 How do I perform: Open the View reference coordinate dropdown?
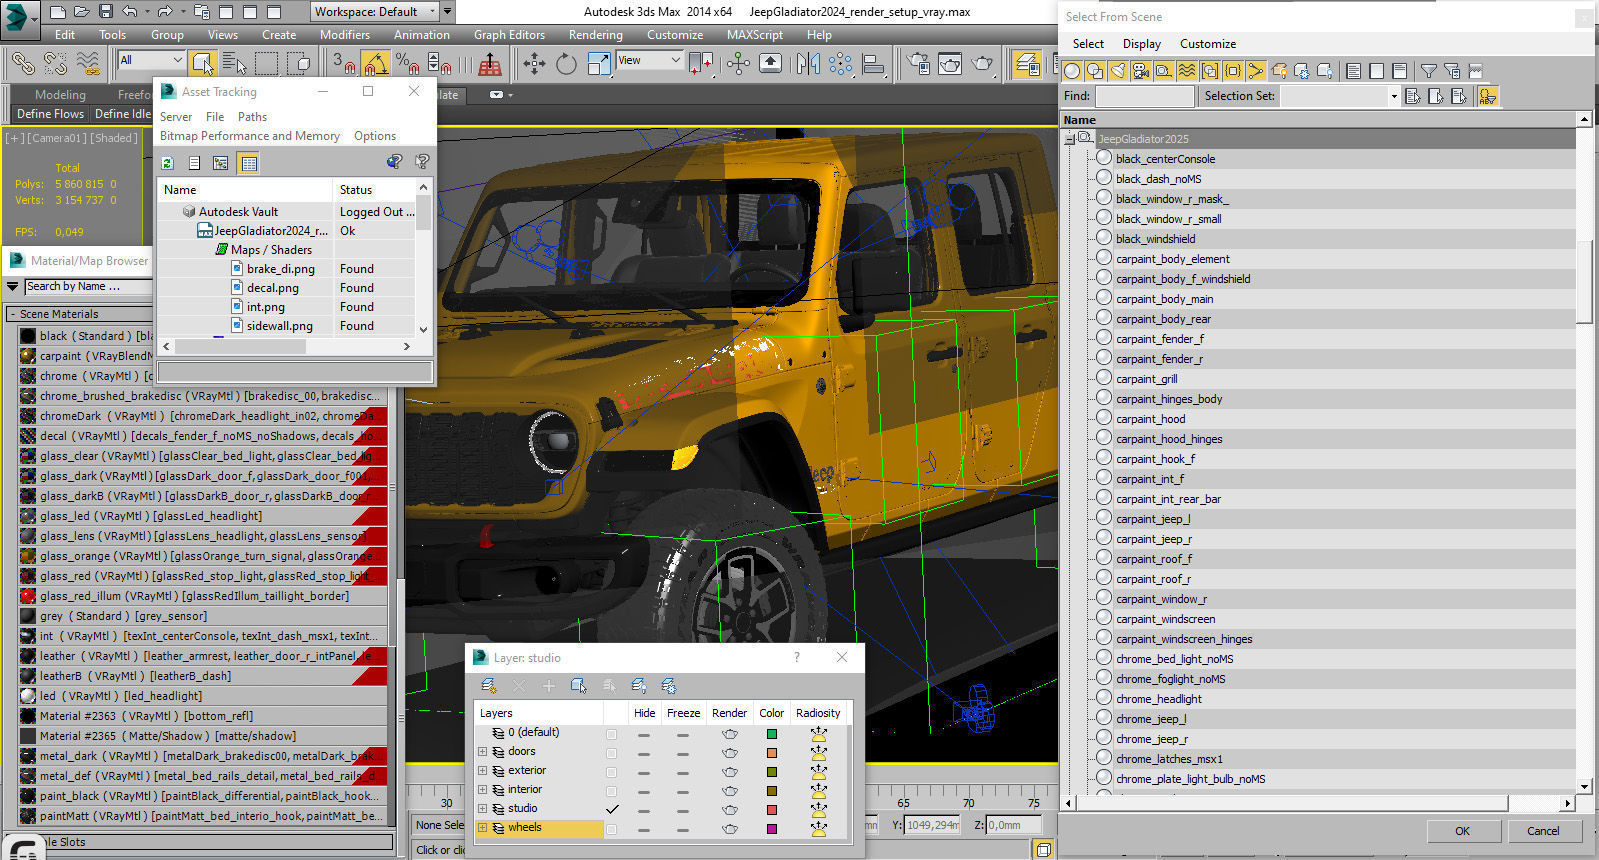point(648,61)
